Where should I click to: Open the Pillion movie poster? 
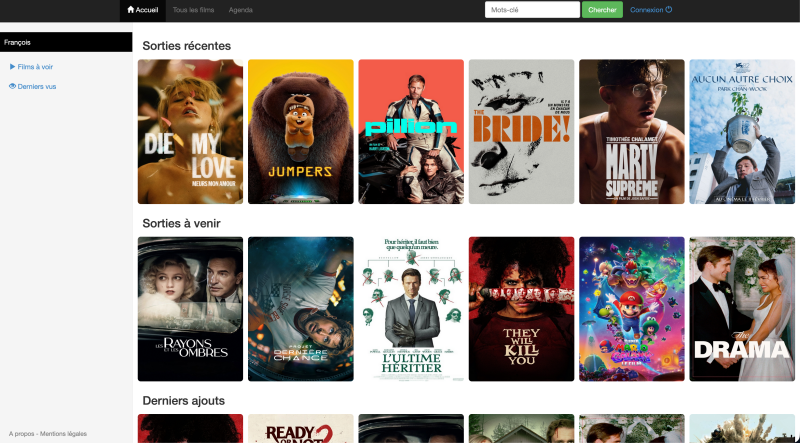pyautogui.click(x=411, y=132)
